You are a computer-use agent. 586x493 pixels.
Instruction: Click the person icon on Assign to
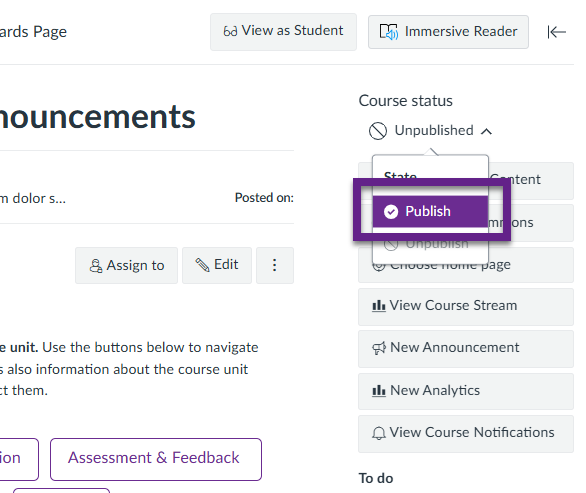[x=96, y=266]
